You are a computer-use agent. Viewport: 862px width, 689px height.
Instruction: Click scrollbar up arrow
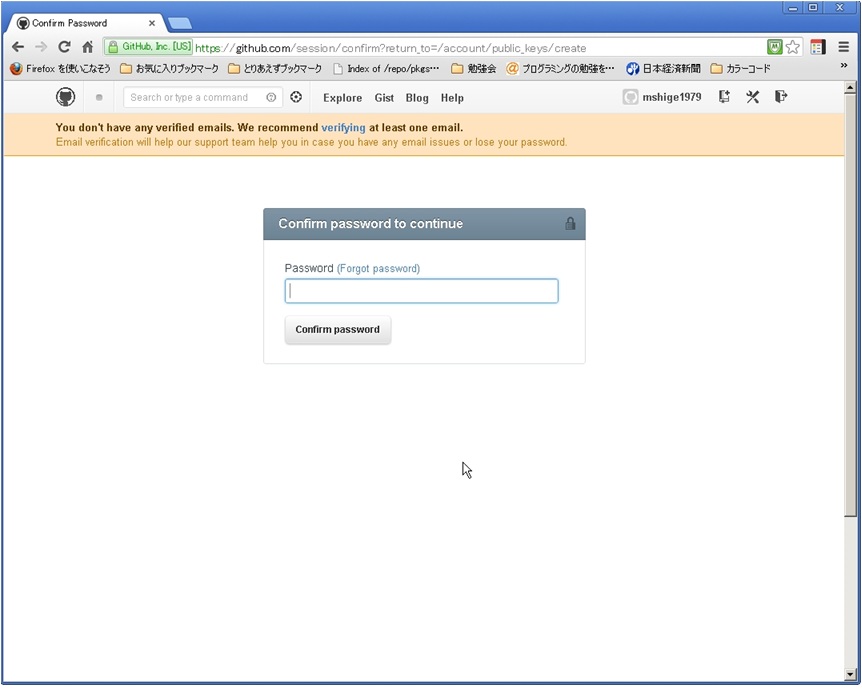click(x=850, y=87)
